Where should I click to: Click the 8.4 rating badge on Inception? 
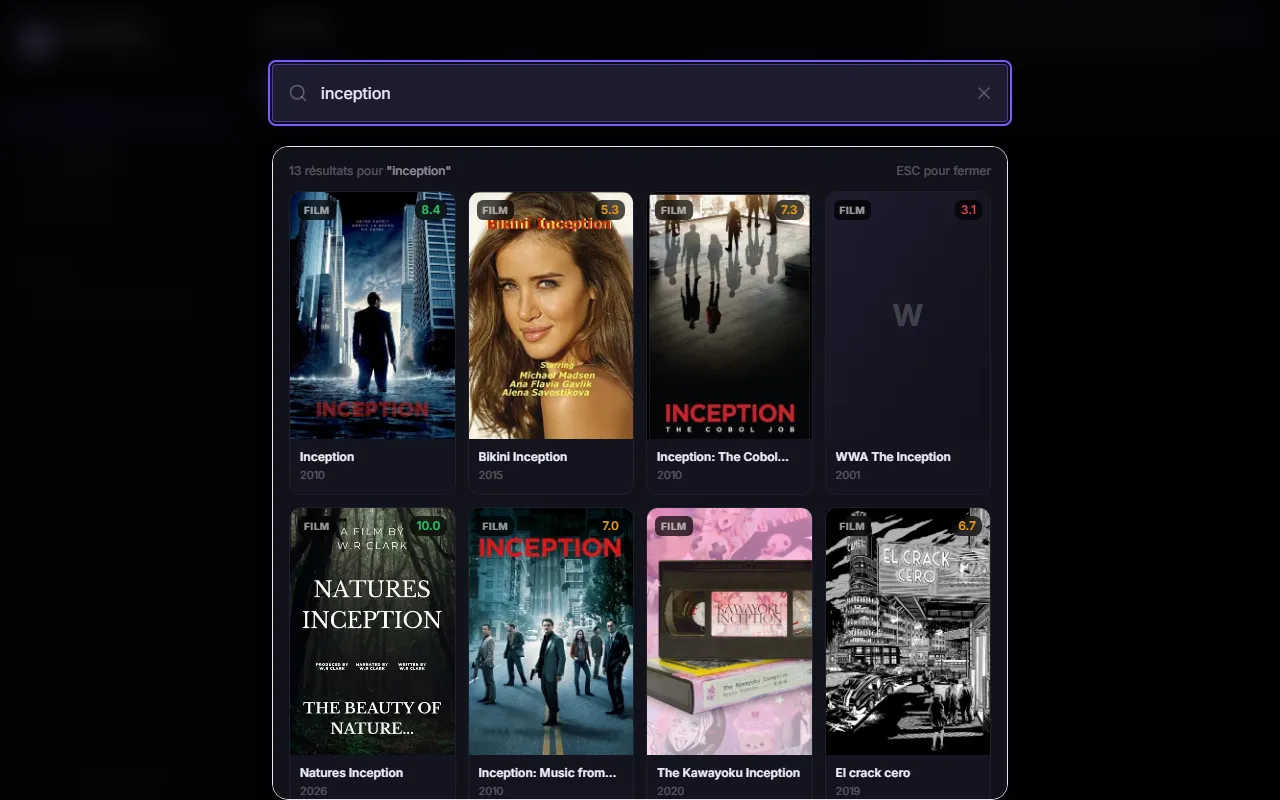coord(431,210)
